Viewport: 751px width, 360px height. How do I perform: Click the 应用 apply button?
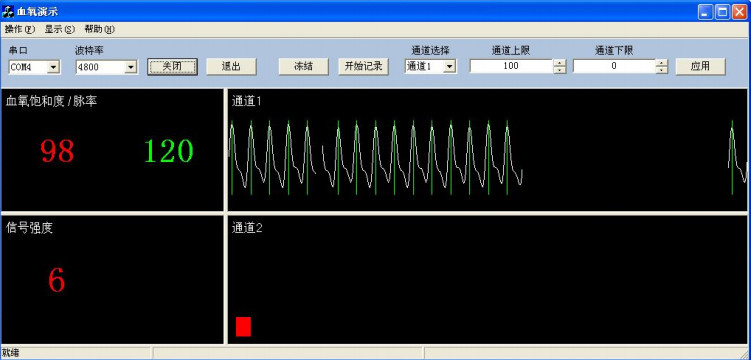tap(700, 67)
